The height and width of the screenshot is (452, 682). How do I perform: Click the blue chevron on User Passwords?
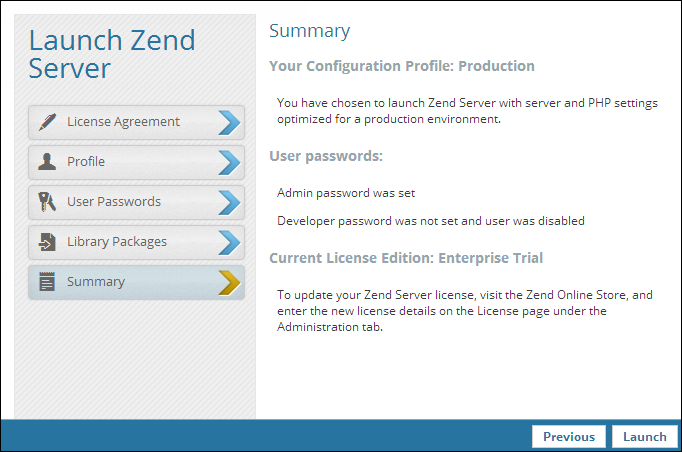pyautogui.click(x=229, y=202)
